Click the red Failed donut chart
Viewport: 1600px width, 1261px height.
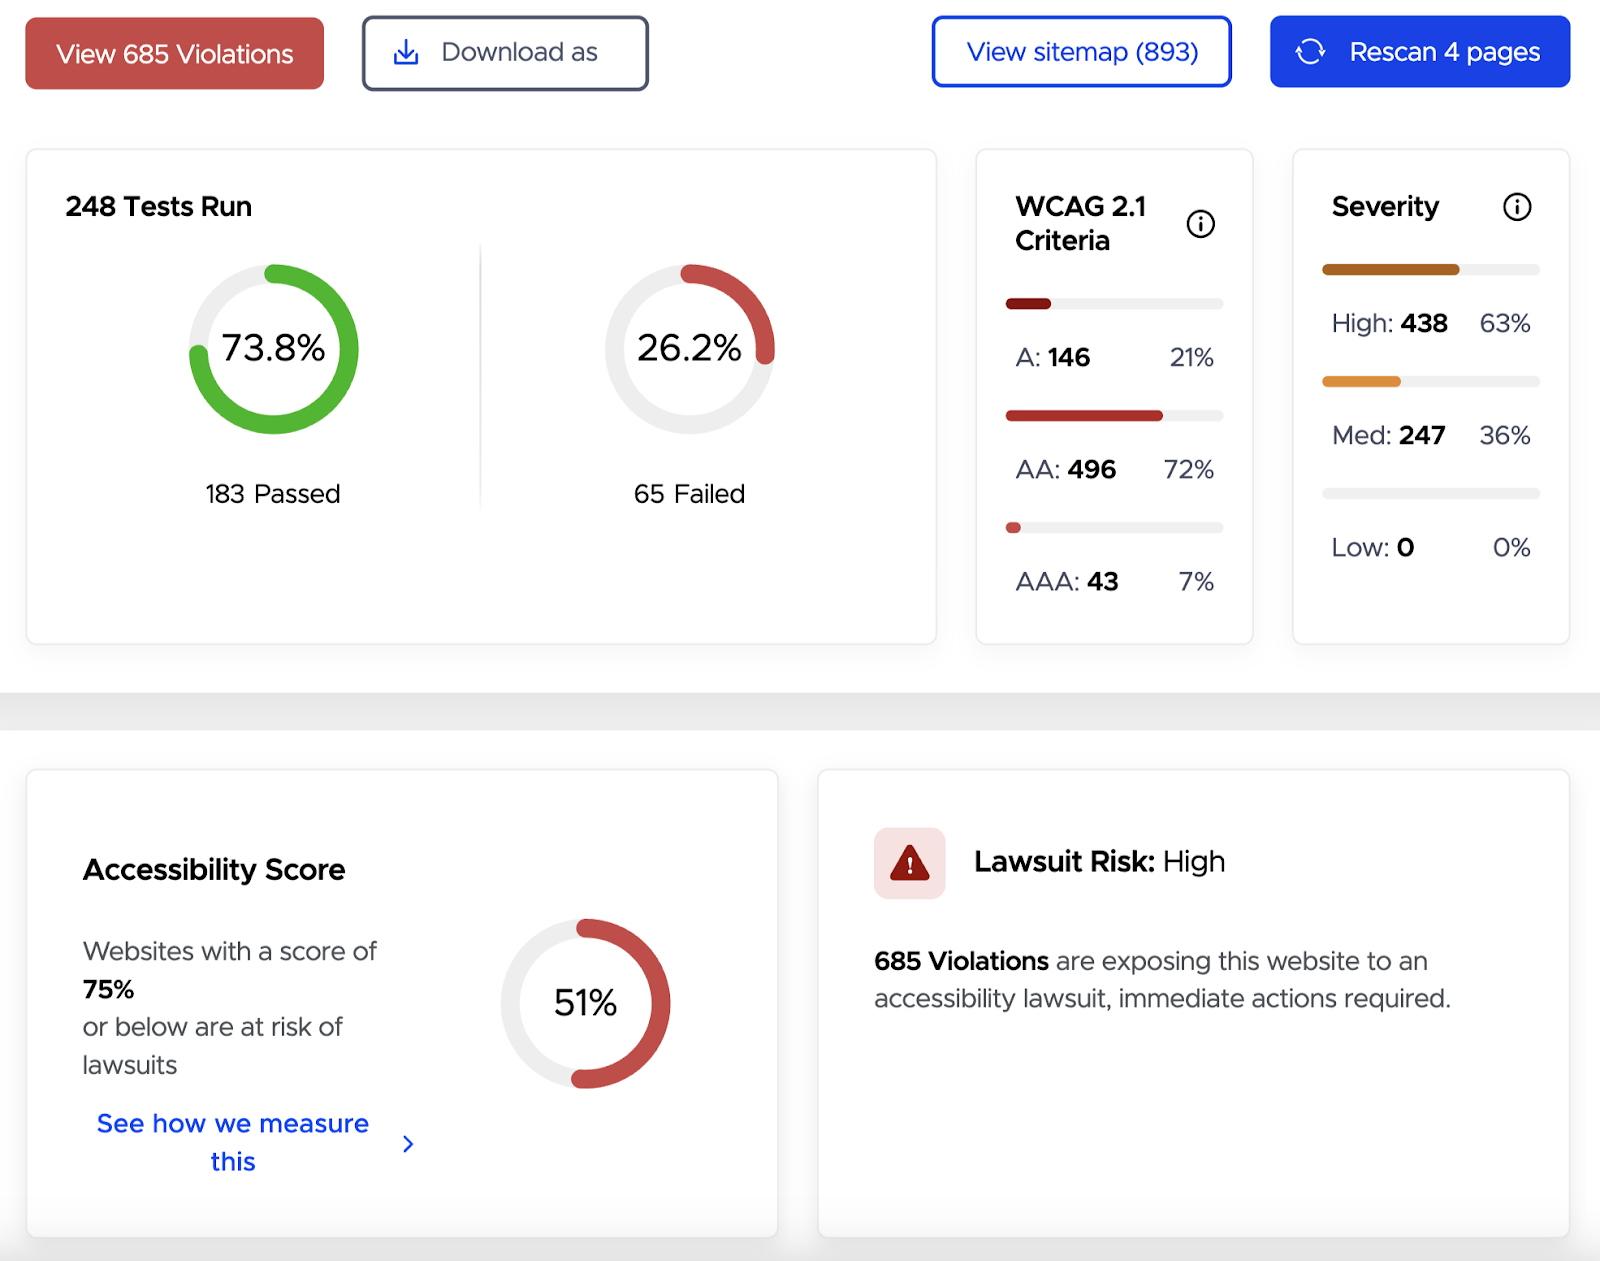[689, 349]
